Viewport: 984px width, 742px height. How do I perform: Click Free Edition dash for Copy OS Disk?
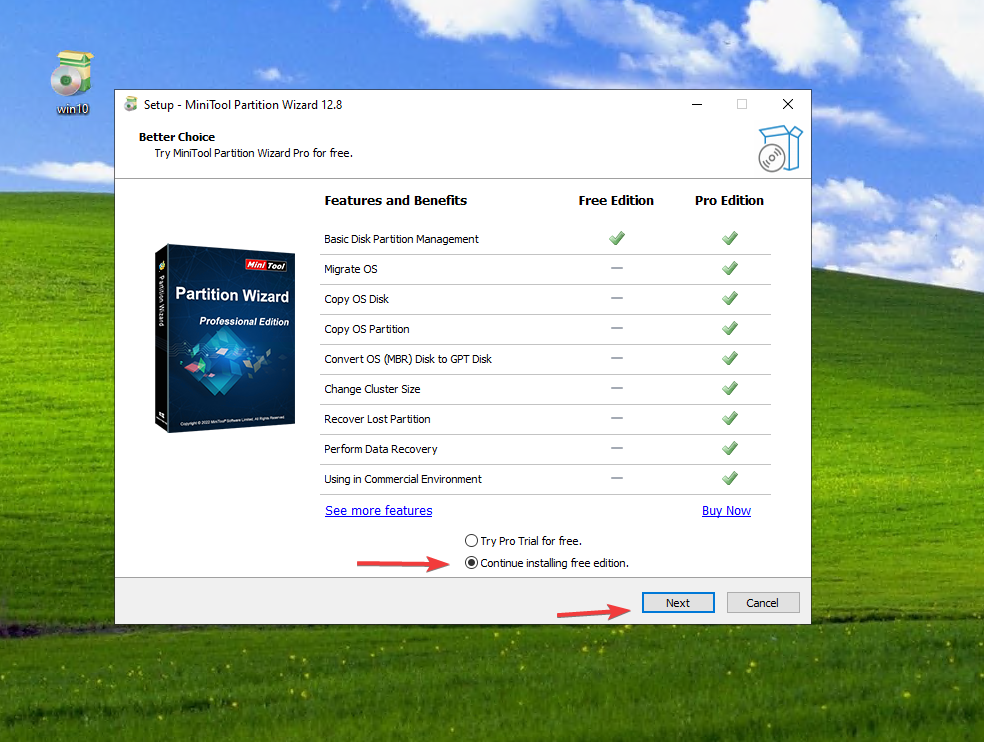617,298
